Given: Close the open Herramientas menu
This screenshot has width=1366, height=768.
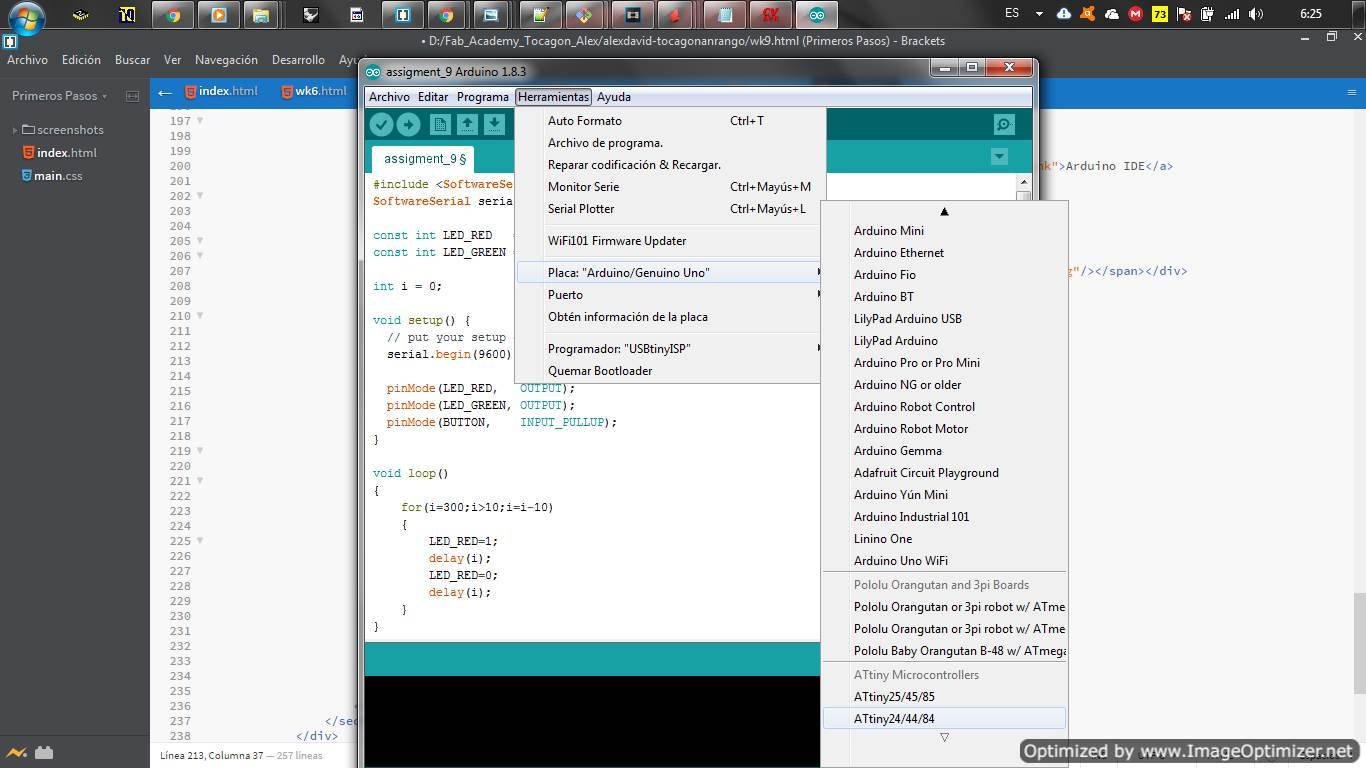Looking at the screenshot, I should [553, 97].
